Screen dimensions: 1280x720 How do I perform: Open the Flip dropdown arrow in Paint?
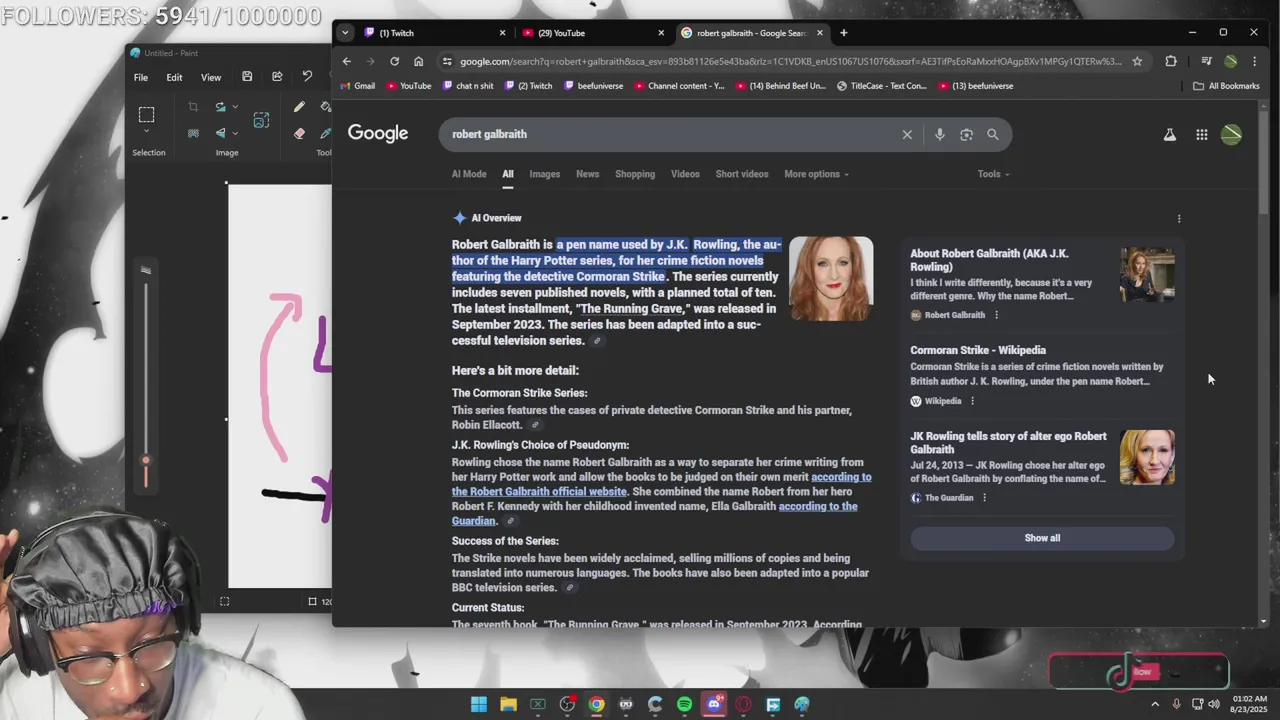click(235, 133)
